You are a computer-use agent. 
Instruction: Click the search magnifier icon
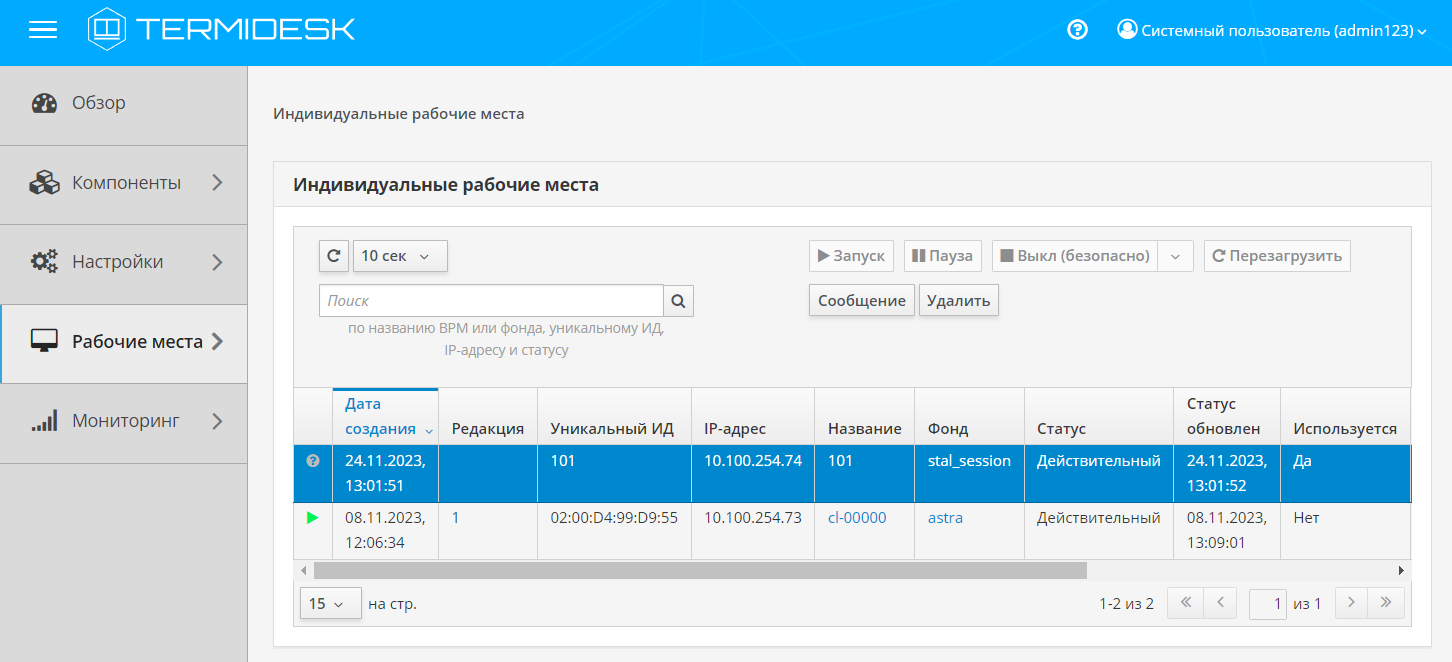678,300
